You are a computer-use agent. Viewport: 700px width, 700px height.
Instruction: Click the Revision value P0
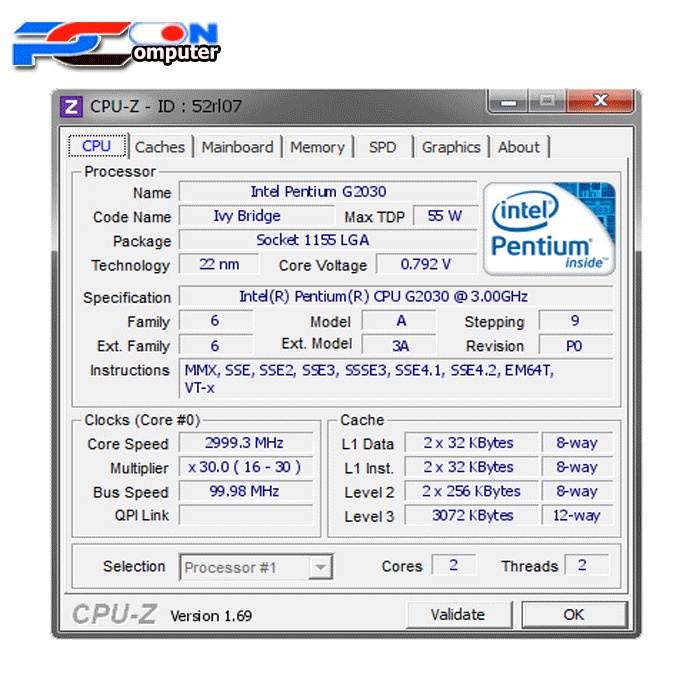(x=576, y=346)
